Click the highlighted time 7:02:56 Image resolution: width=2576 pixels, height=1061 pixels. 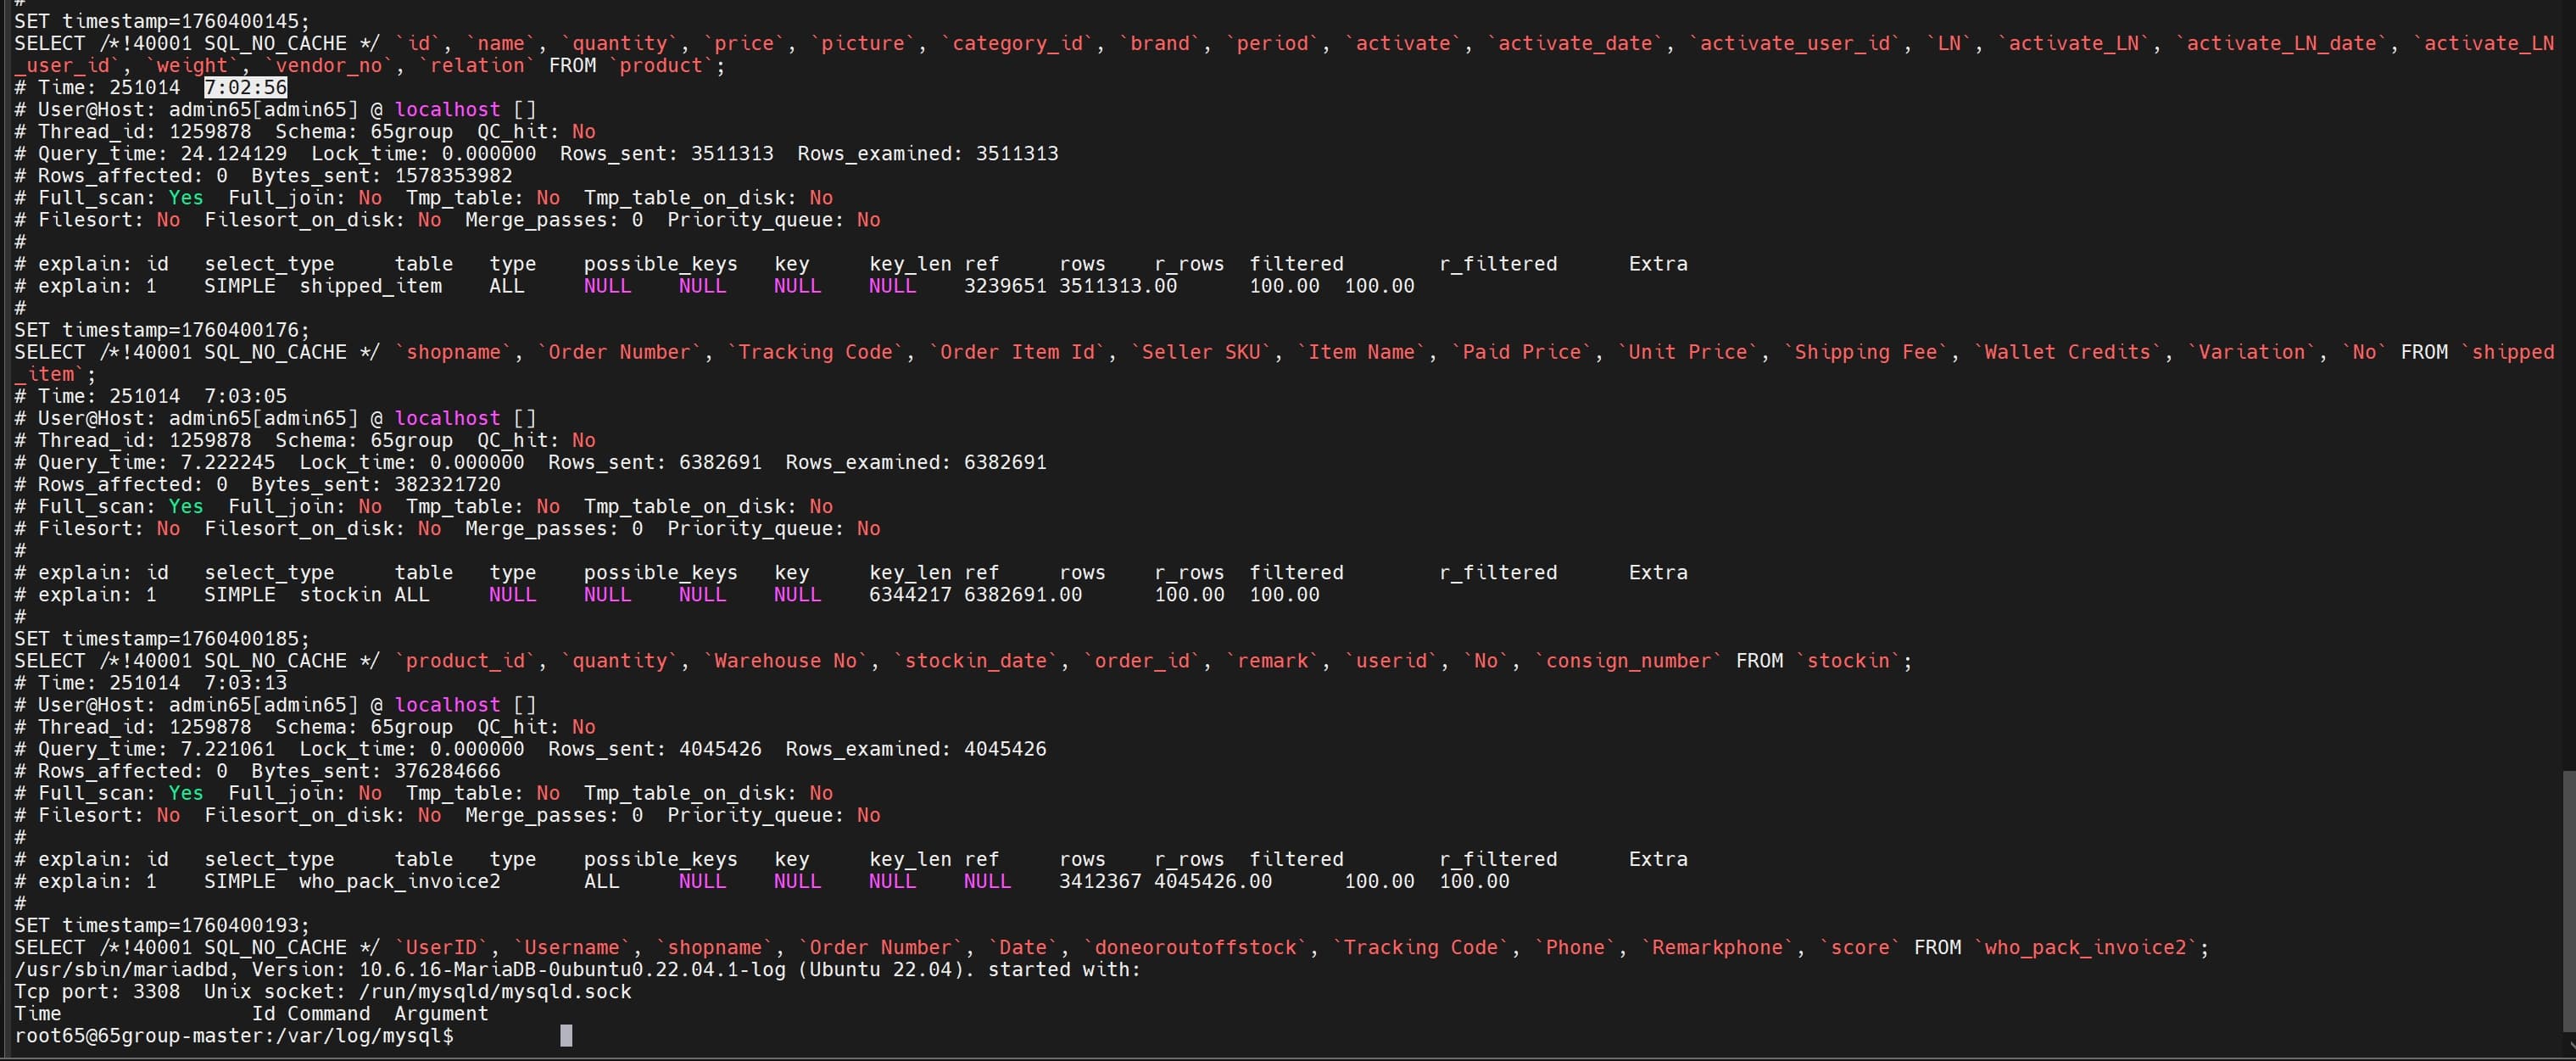[x=245, y=87]
